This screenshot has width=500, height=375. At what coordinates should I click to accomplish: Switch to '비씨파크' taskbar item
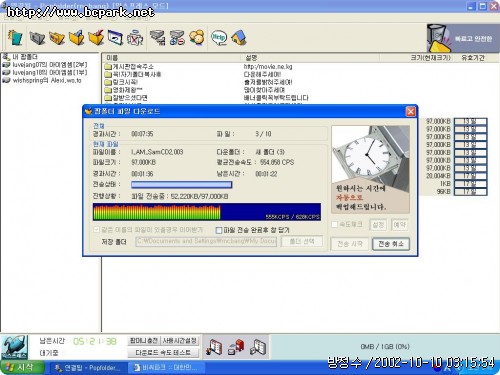[x=166, y=368]
